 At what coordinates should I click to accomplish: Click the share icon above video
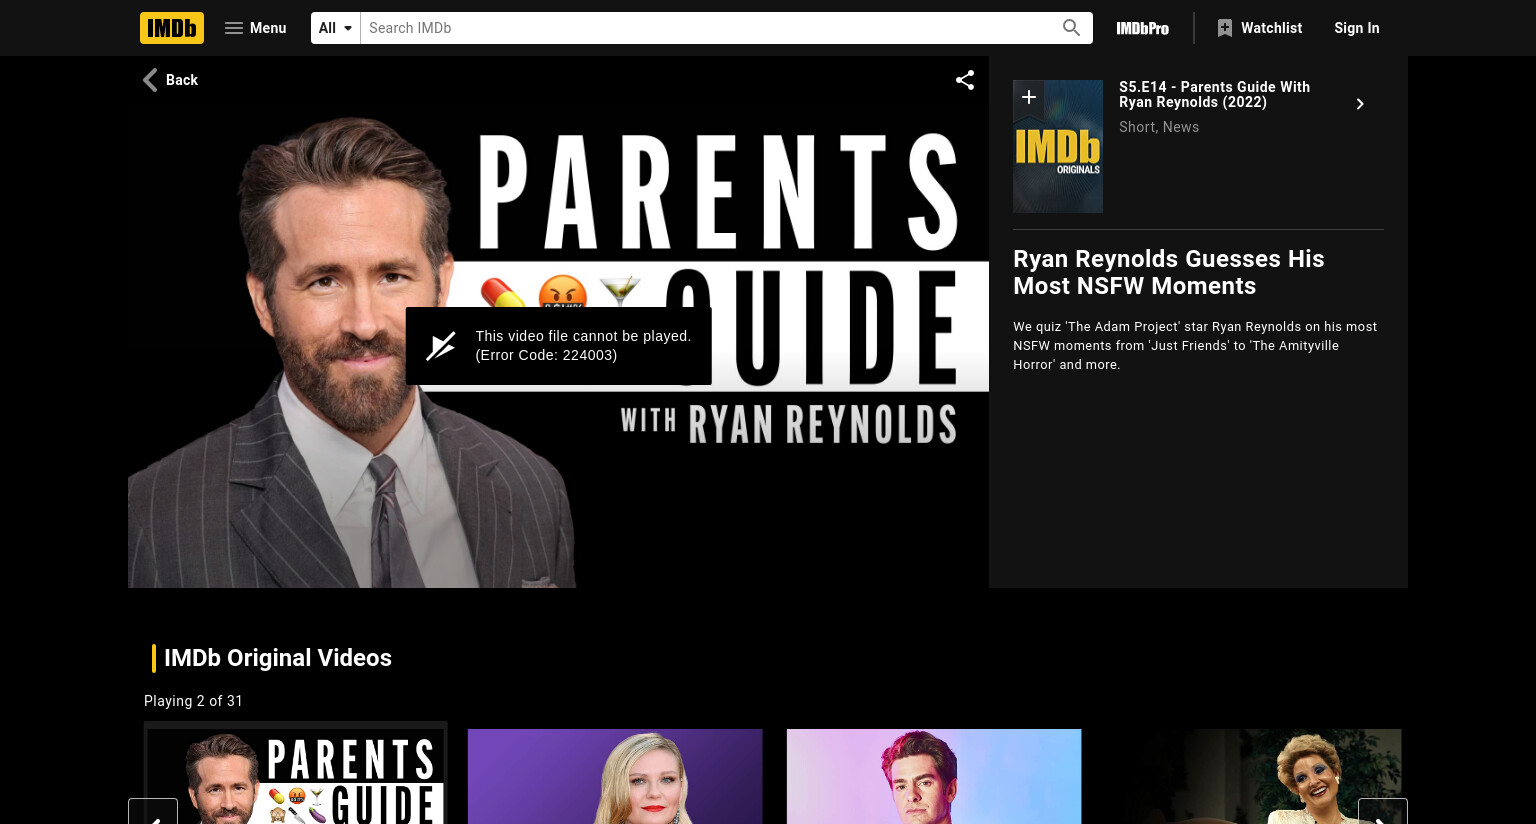tap(965, 80)
